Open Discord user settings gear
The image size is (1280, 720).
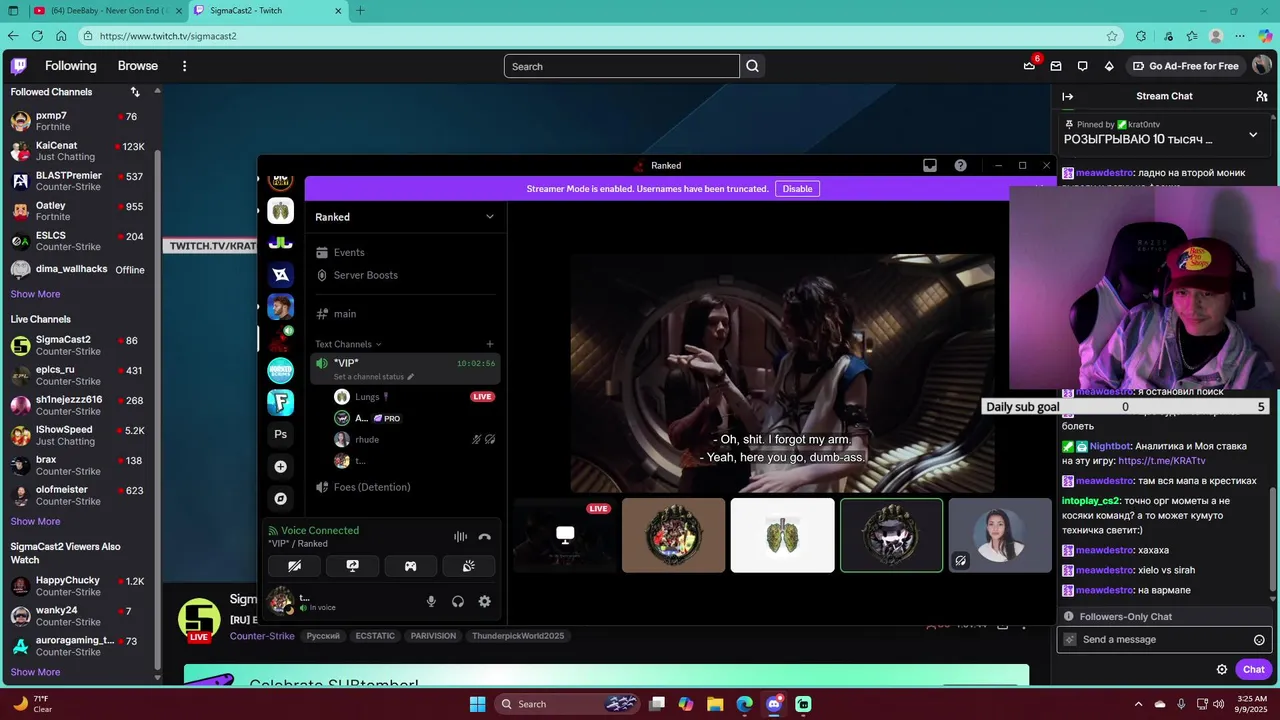[484, 601]
